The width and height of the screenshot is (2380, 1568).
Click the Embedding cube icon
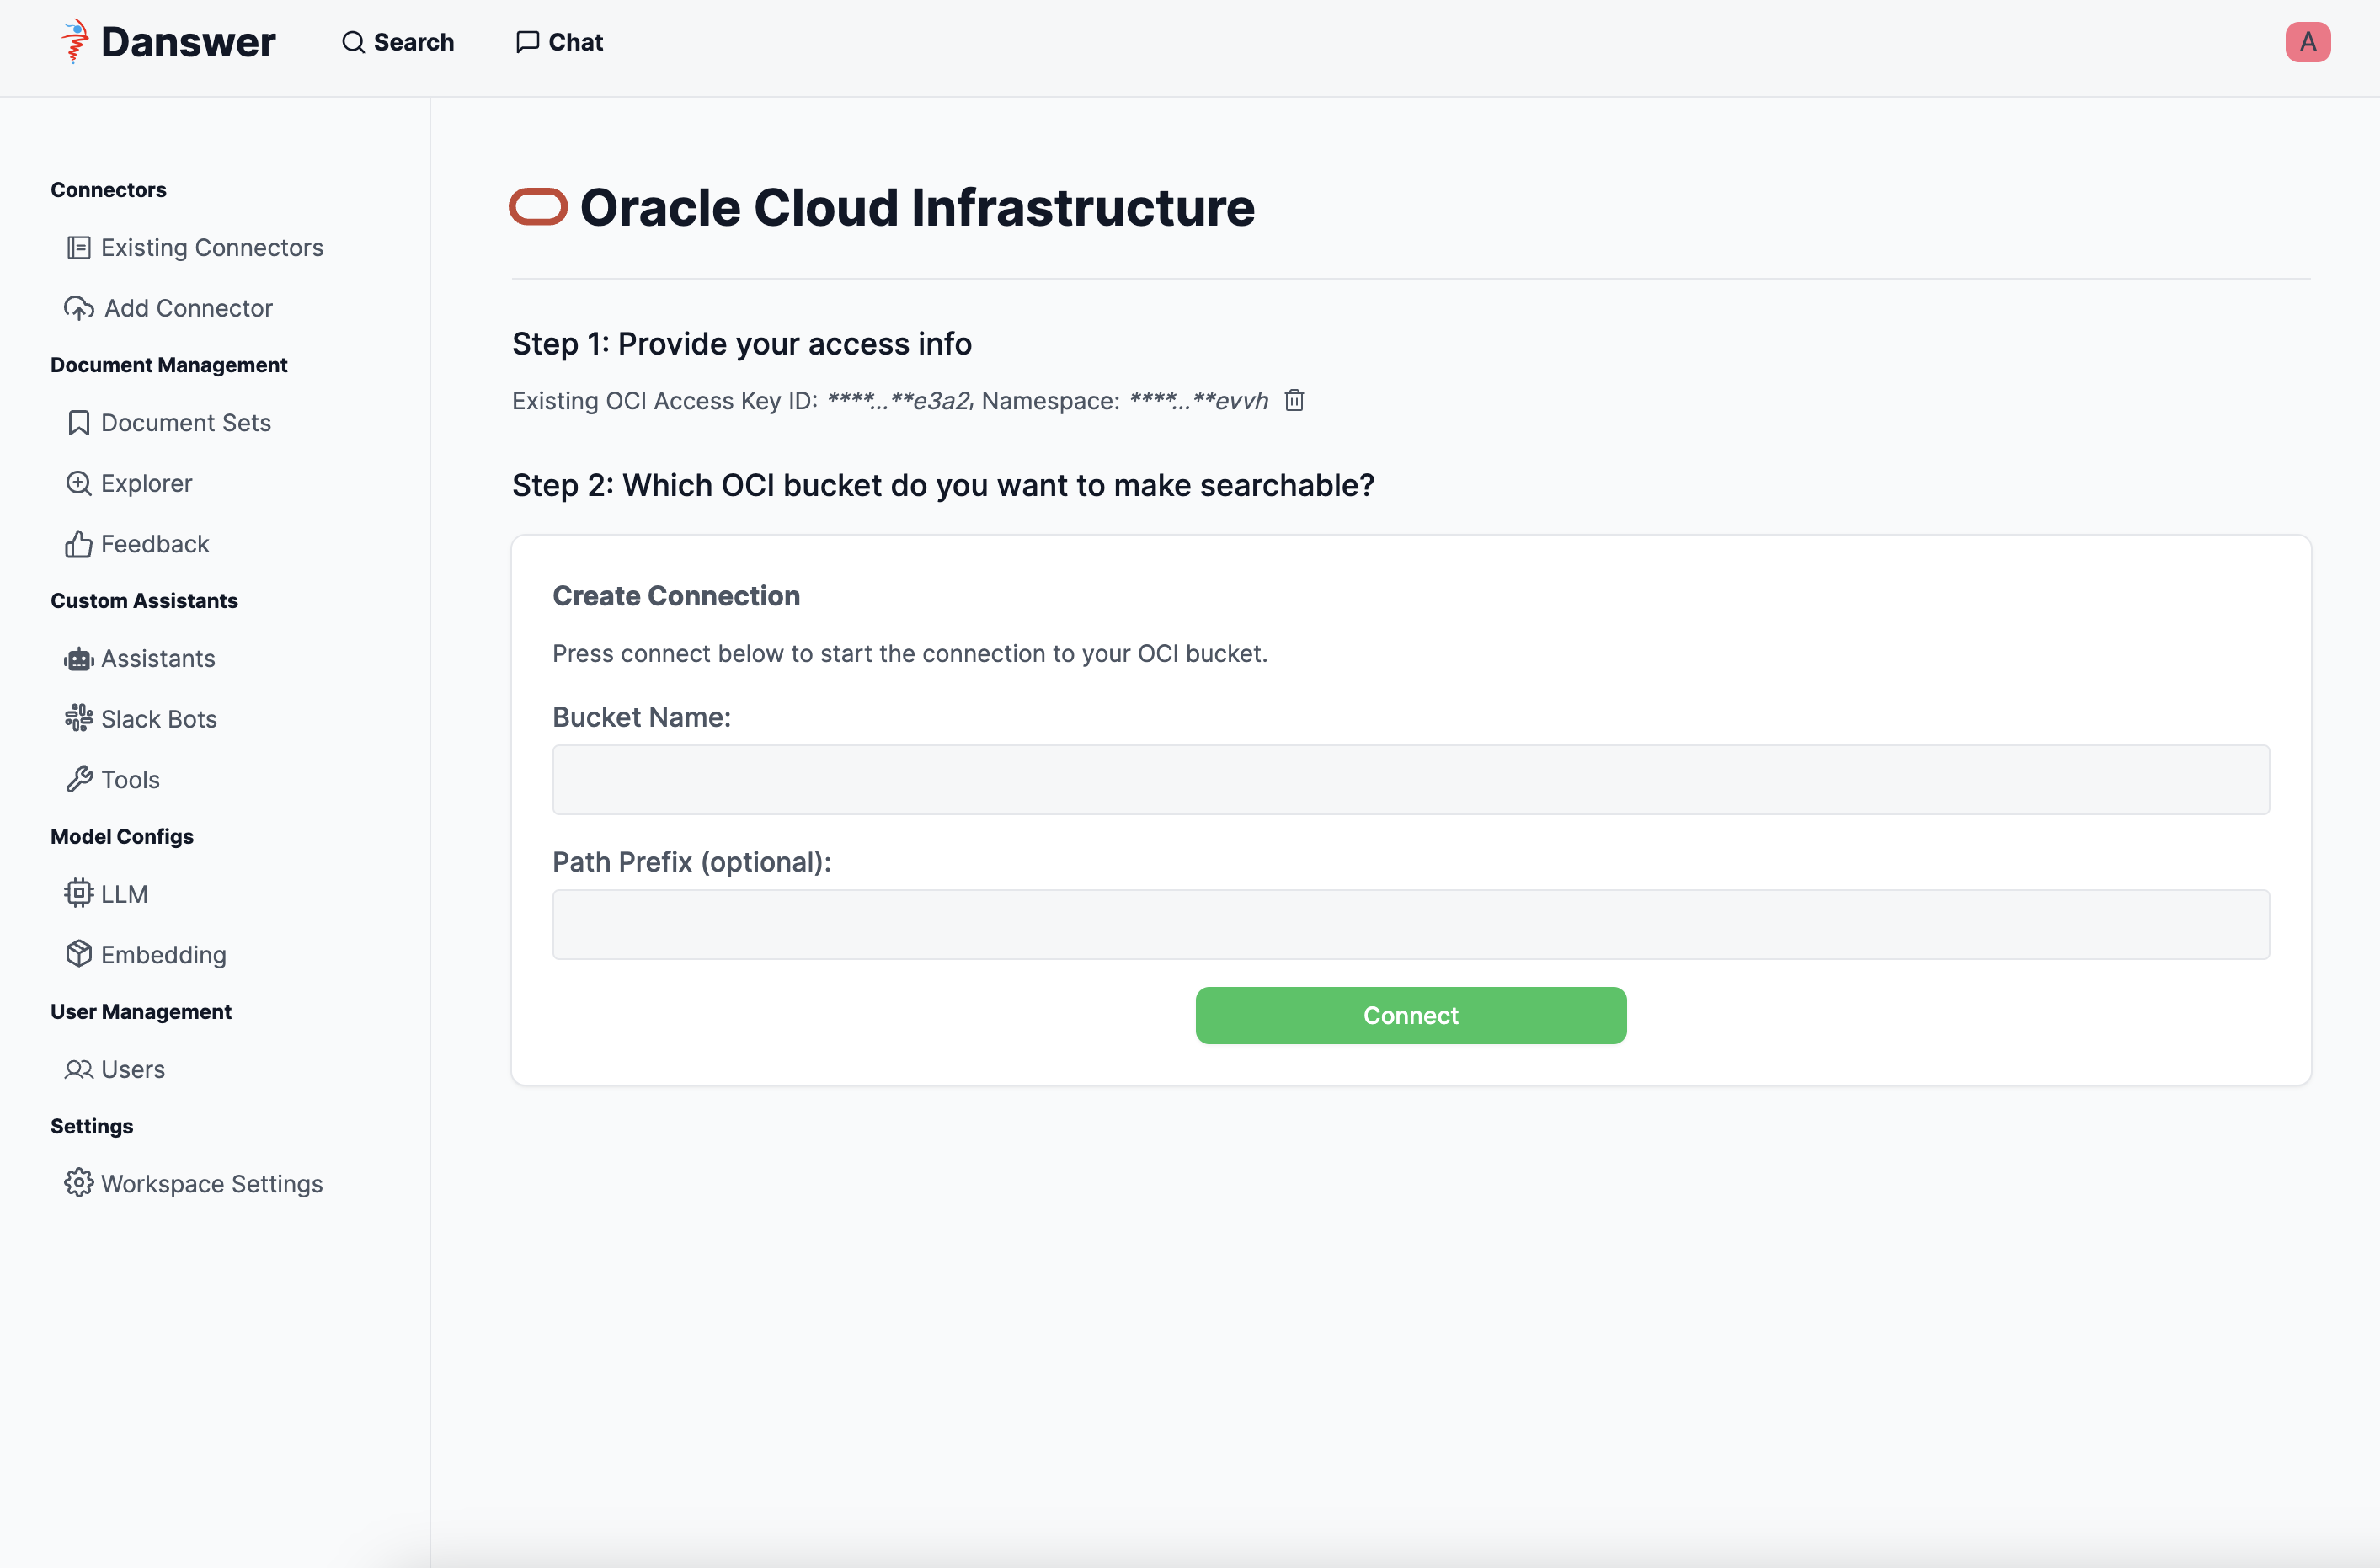tap(78, 955)
